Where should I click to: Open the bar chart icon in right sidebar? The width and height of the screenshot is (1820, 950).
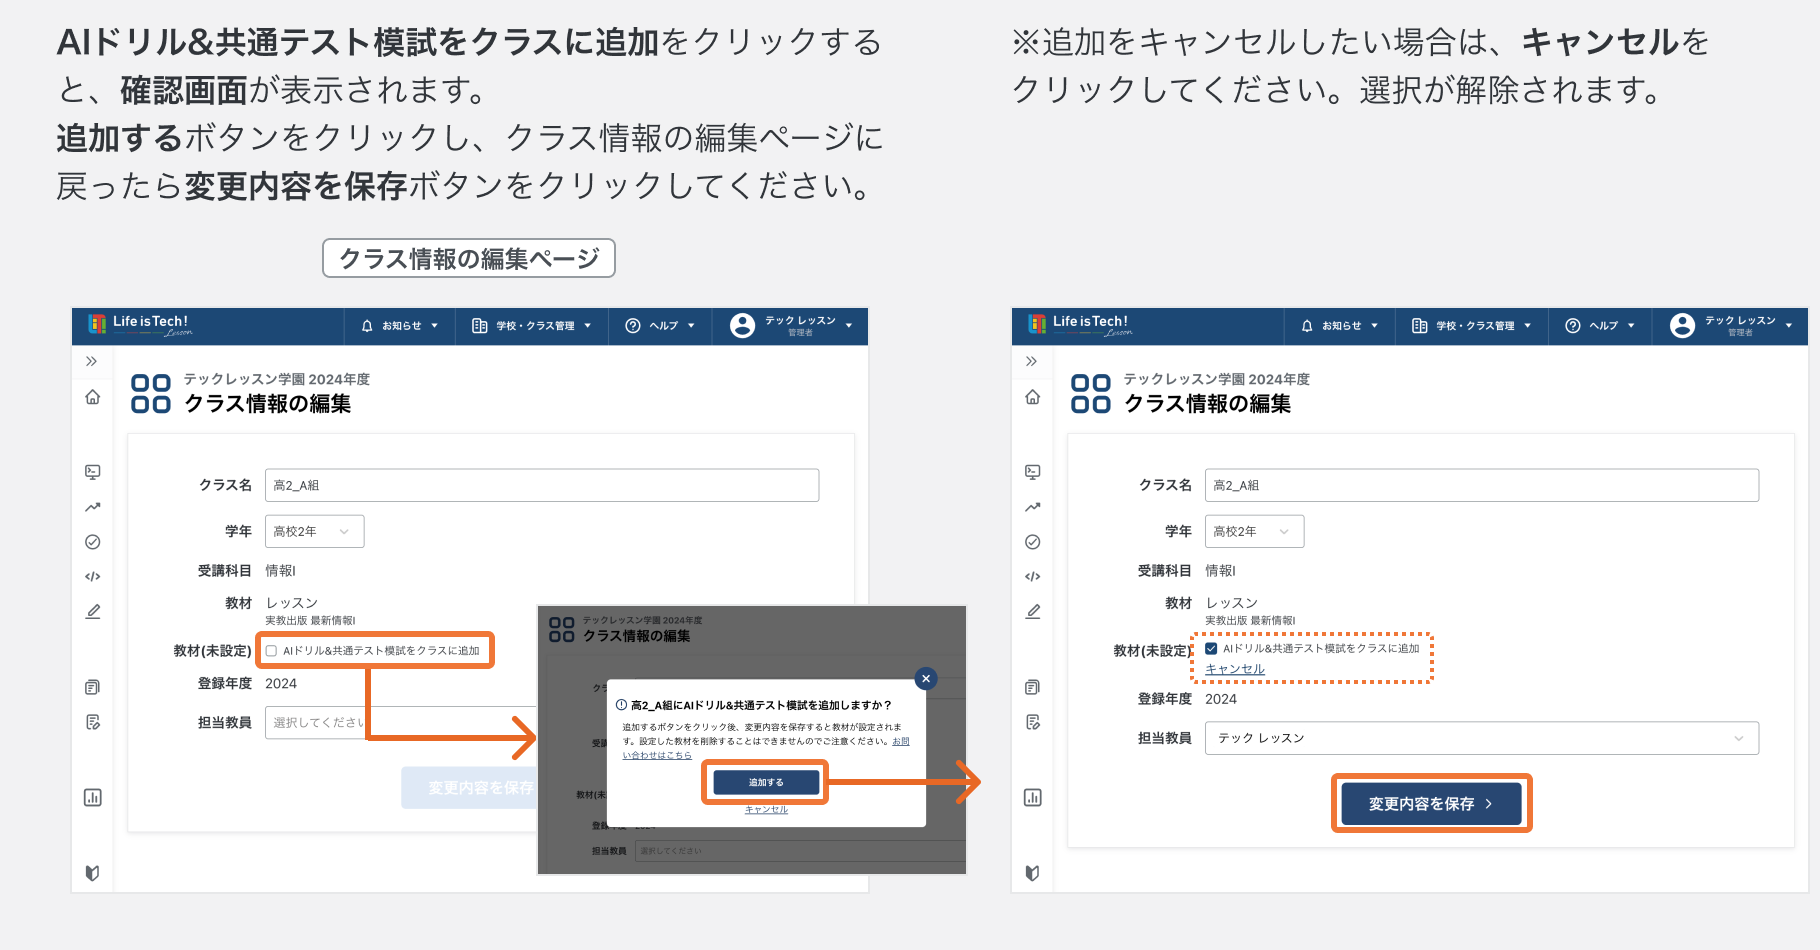pyautogui.click(x=1033, y=797)
